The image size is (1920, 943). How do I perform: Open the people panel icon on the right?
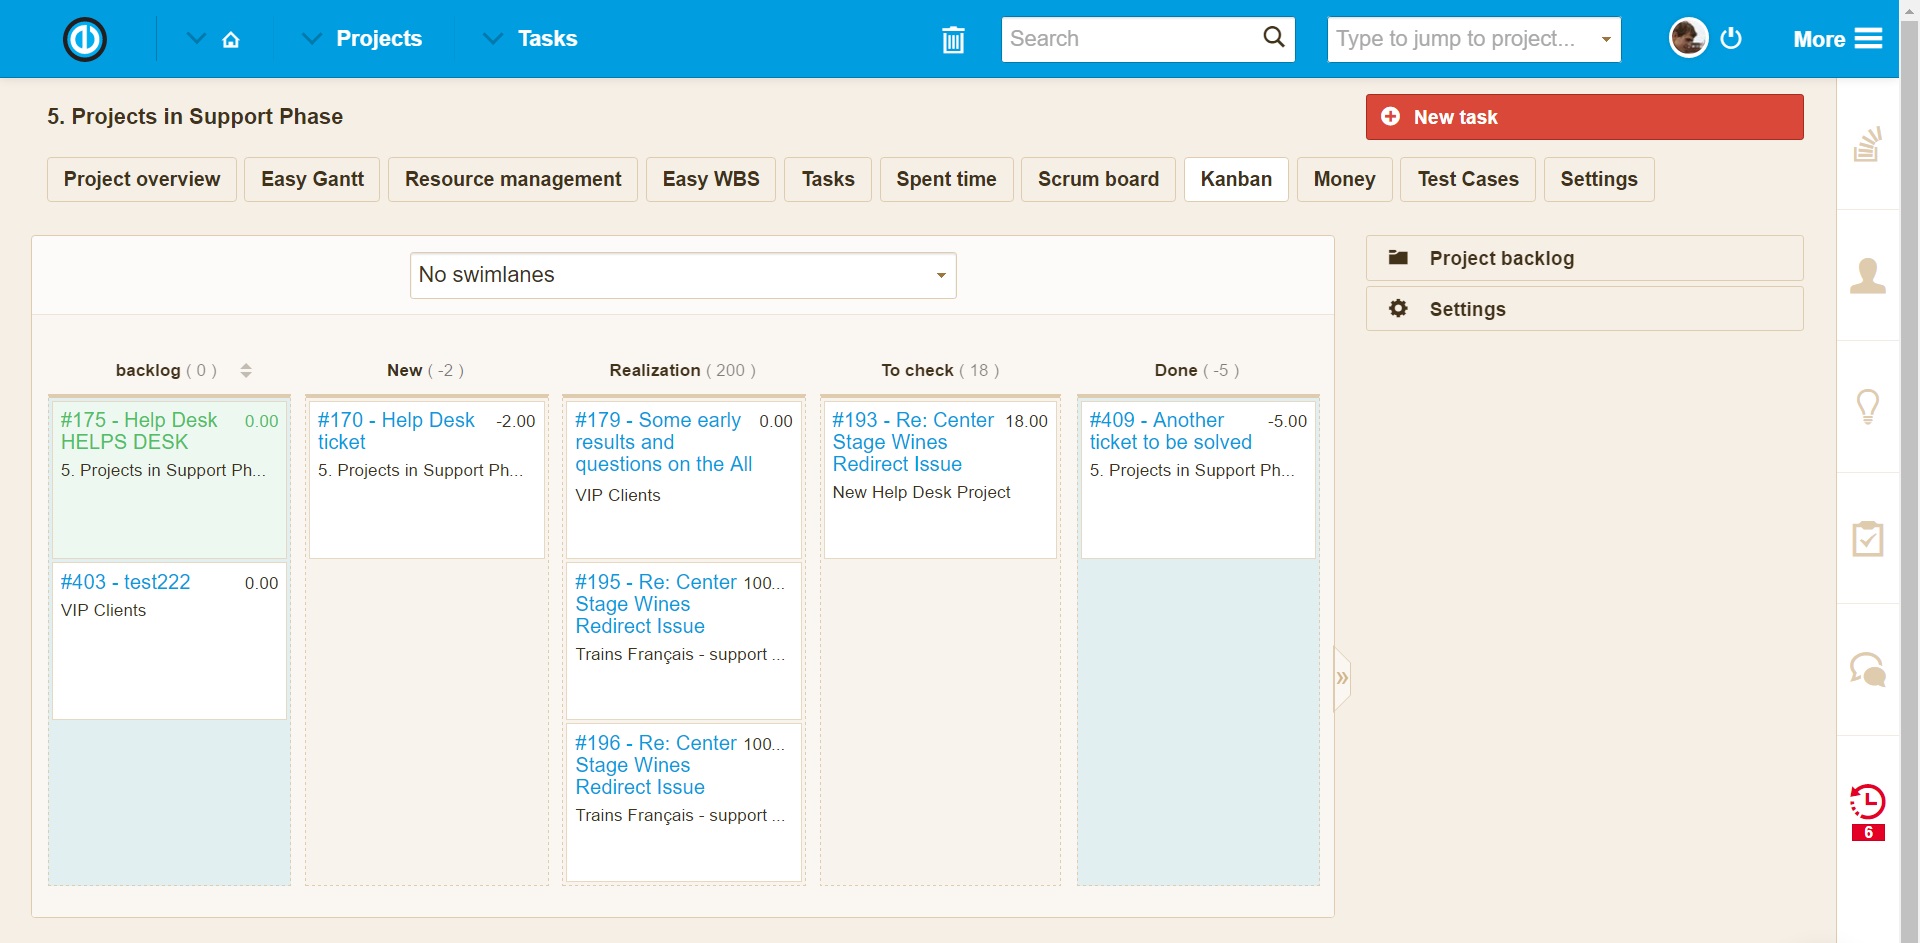click(1869, 275)
